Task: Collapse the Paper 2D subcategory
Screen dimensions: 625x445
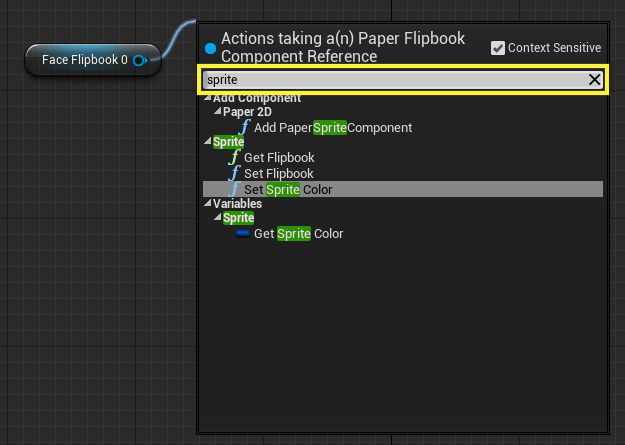Action: coord(218,112)
